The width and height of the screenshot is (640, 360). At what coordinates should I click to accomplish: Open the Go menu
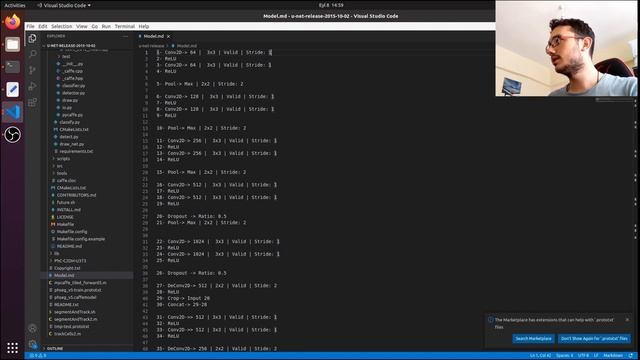pyautogui.click(x=95, y=26)
